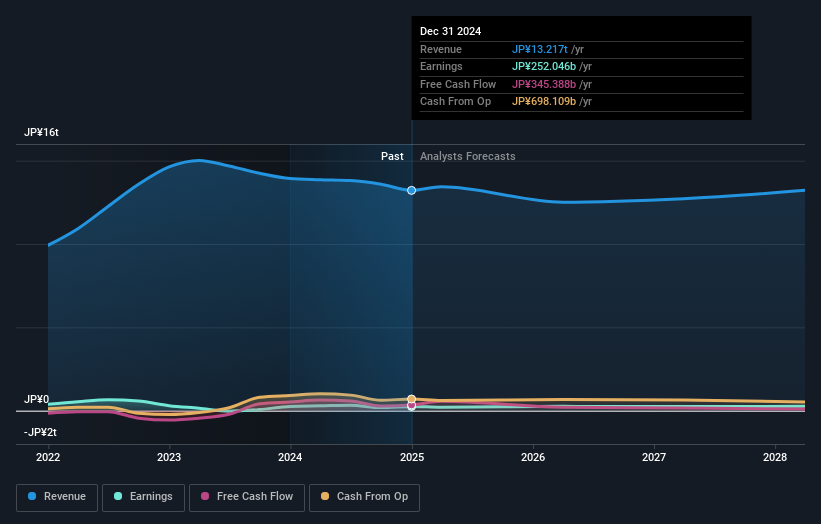
Task: Click the JP¥345.388b free cash flow value
Action: [544, 84]
